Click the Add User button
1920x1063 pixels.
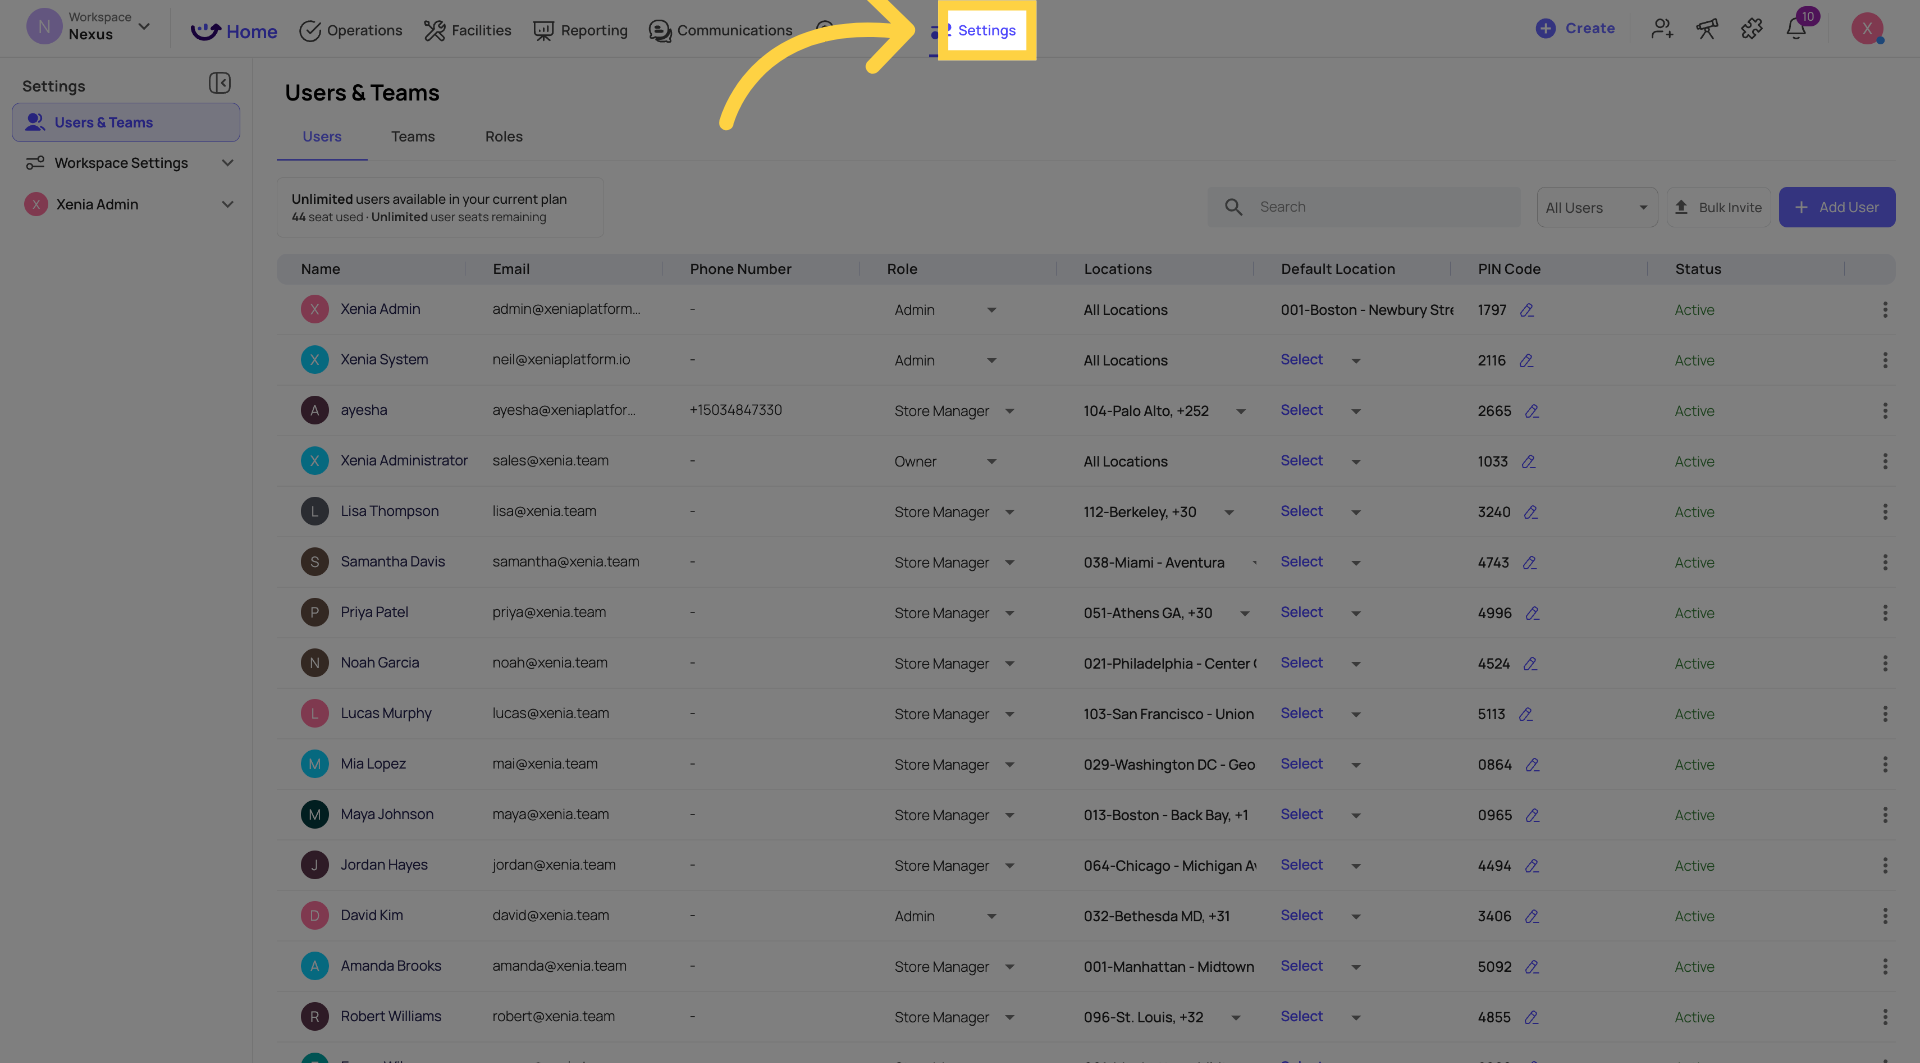coord(1836,207)
